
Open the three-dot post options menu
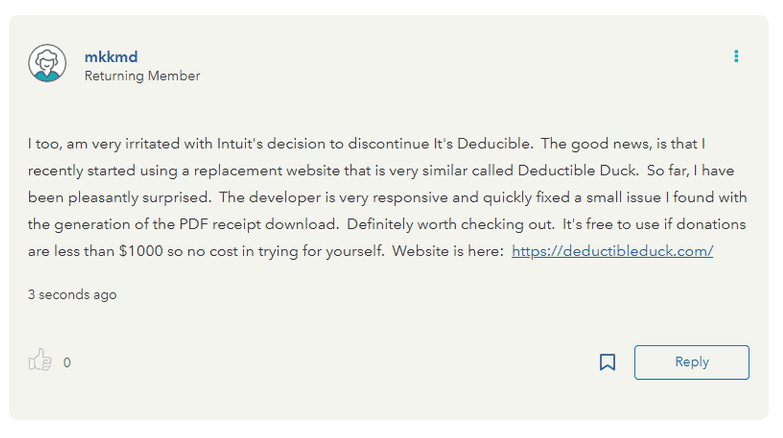click(736, 56)
